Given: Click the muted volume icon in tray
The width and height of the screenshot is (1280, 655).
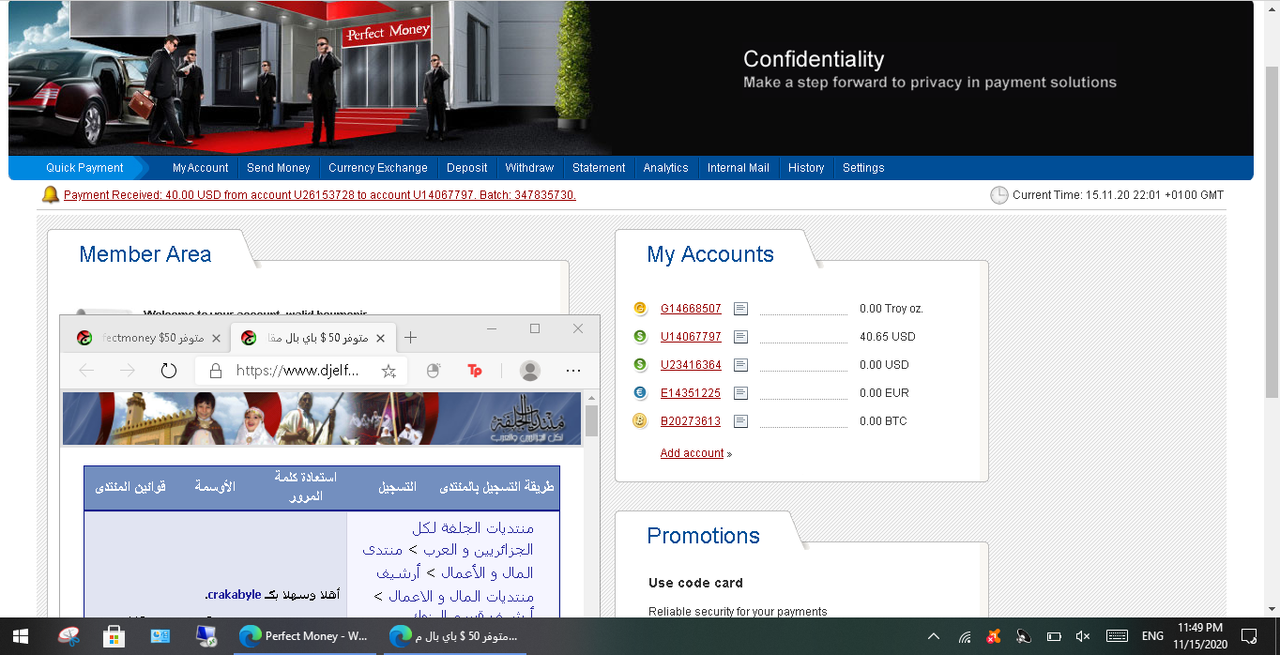Looking at the screenshot, I should click(1083, 636).
